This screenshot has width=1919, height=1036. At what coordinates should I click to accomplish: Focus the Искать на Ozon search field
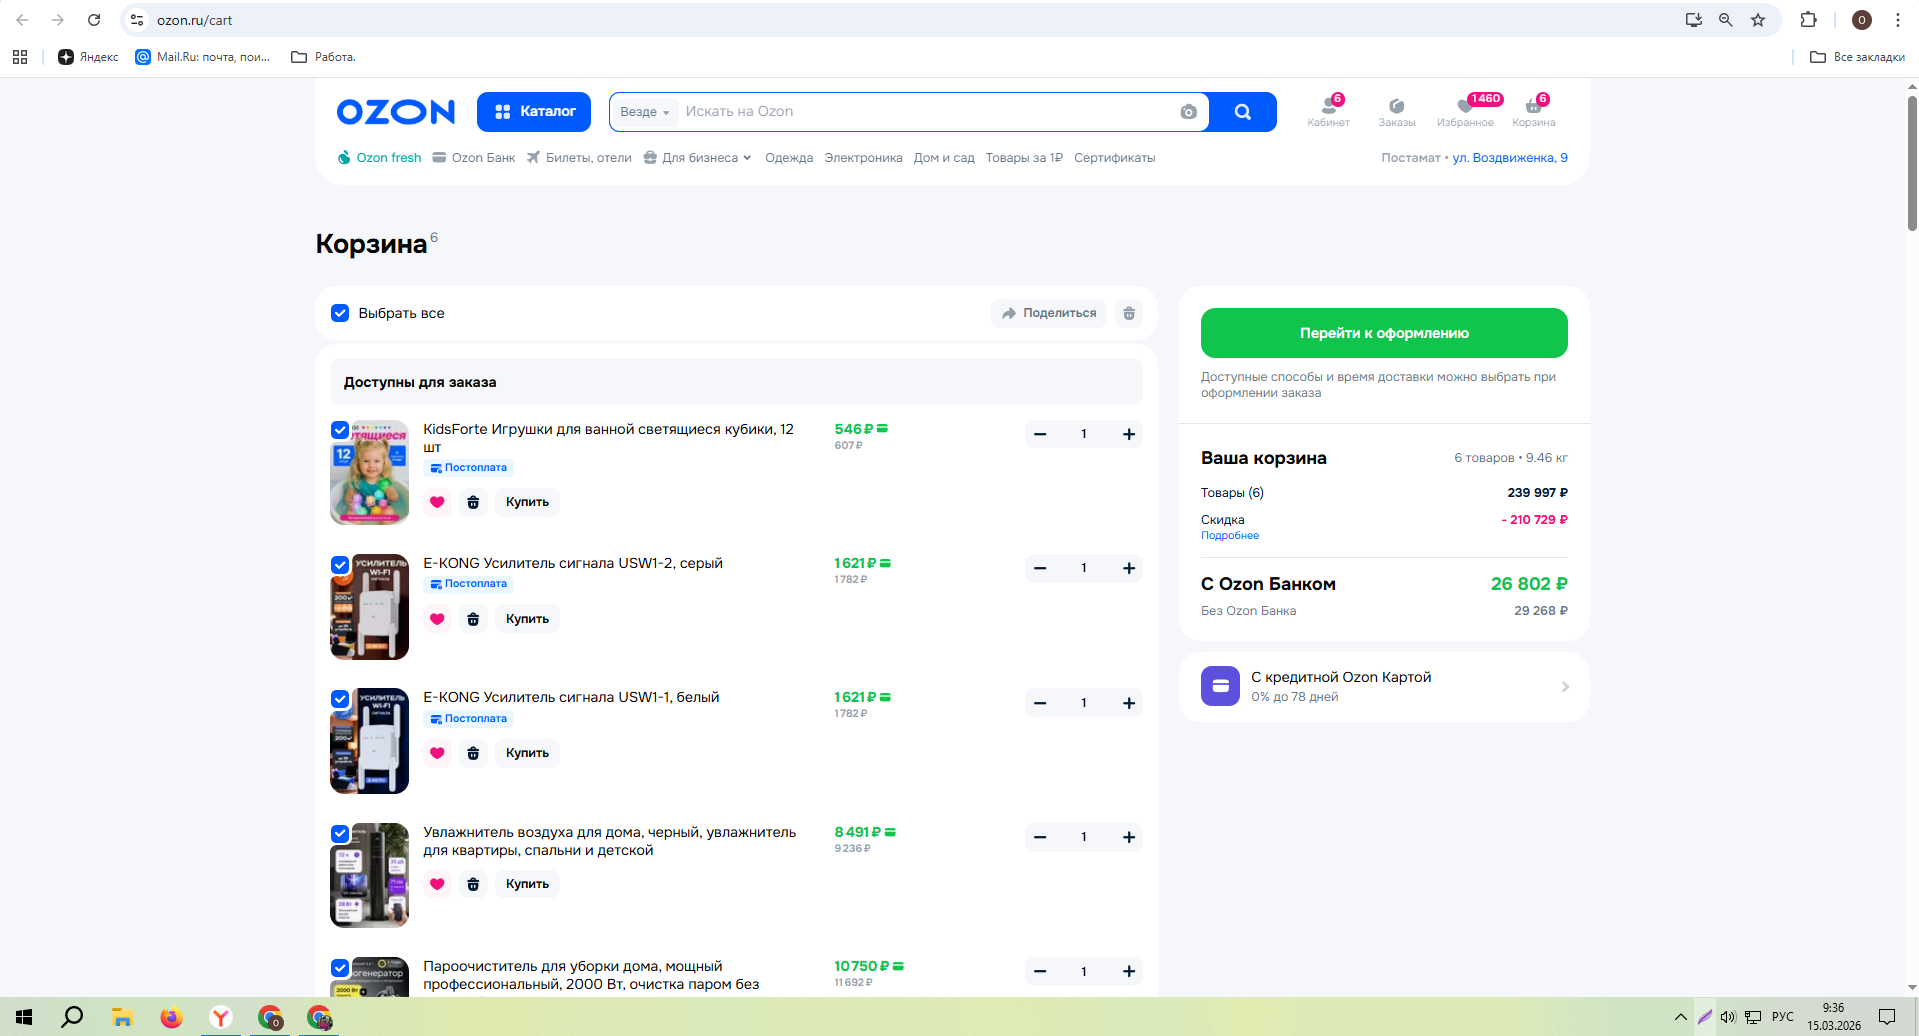(925, 112)
